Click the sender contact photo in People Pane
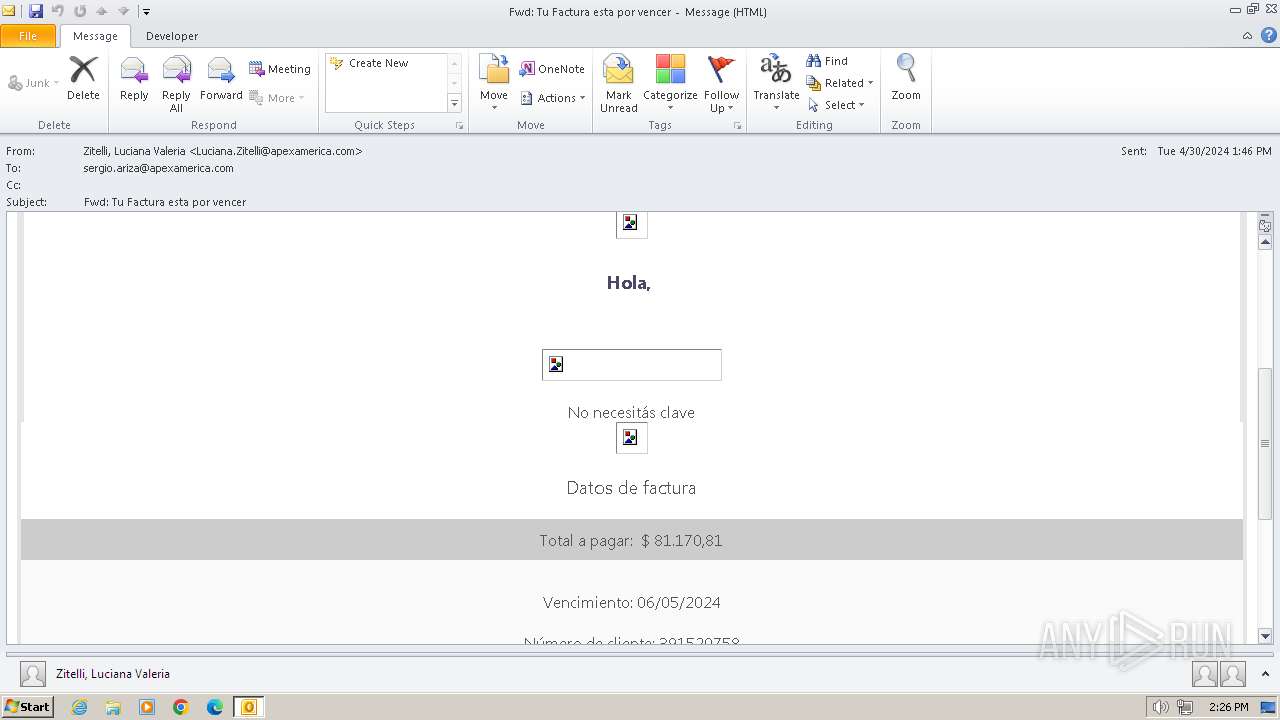 (33, 674)
